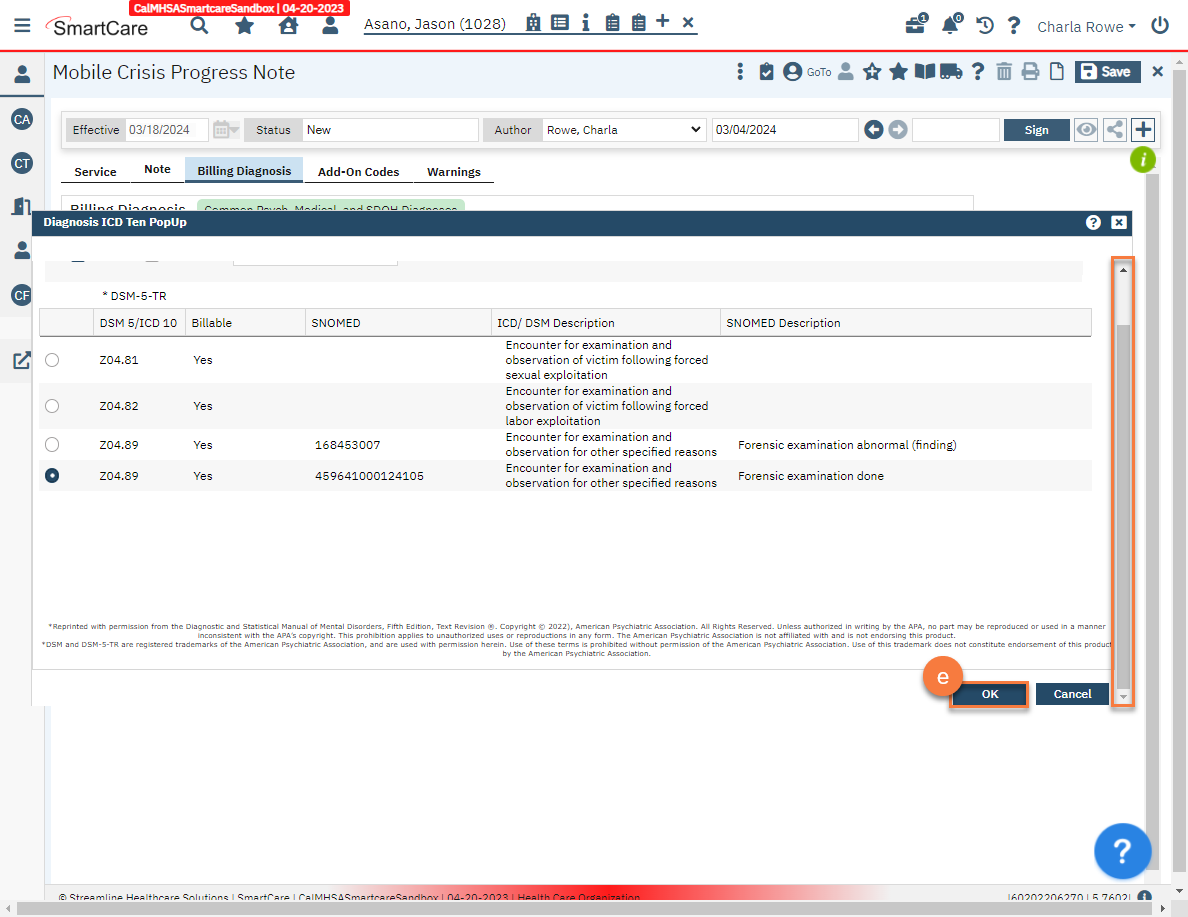Viewport: 1188px width, 917px height.
Task: Click the print icon in note toolbar
Action: pos(1030,72)
